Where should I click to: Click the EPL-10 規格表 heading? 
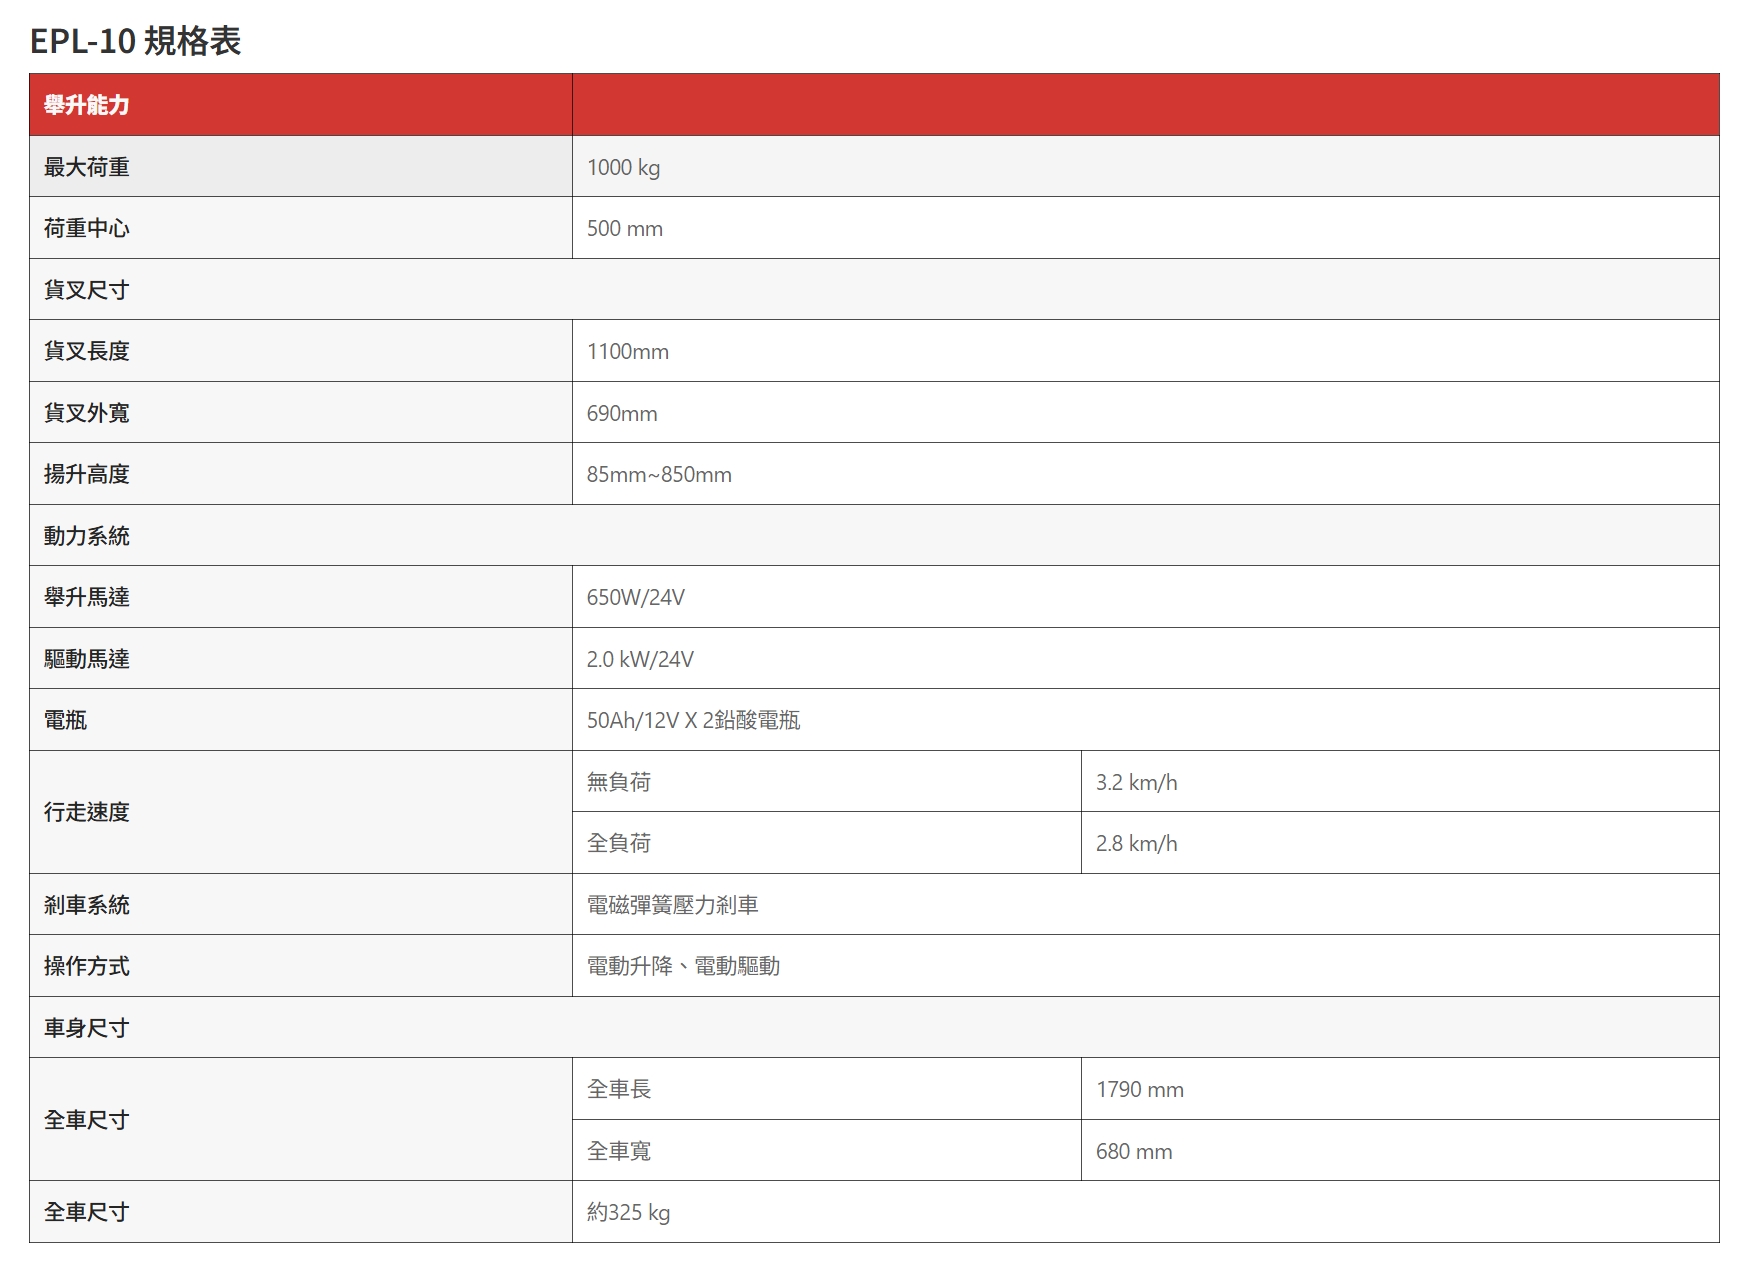pyautogui.click(x=135, y=41)
